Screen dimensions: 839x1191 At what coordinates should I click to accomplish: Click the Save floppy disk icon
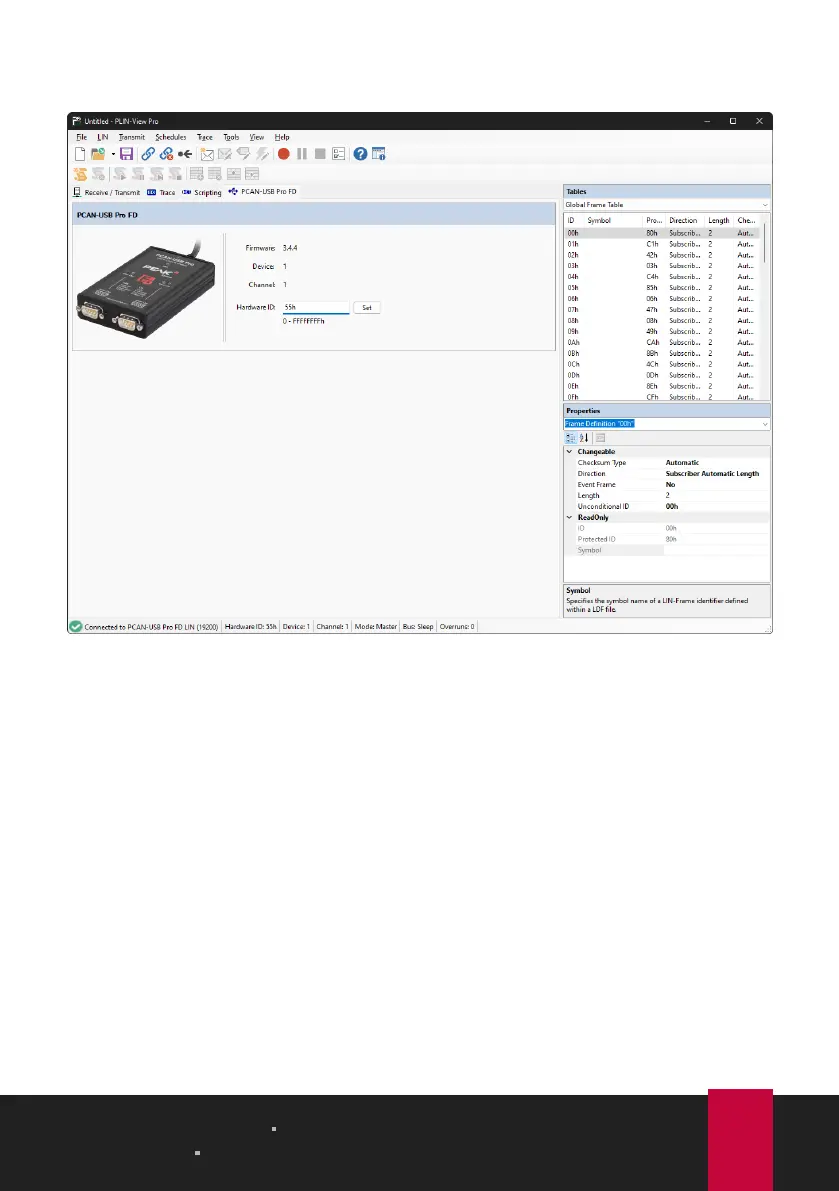pyautogui.click(x=127, y=154)
